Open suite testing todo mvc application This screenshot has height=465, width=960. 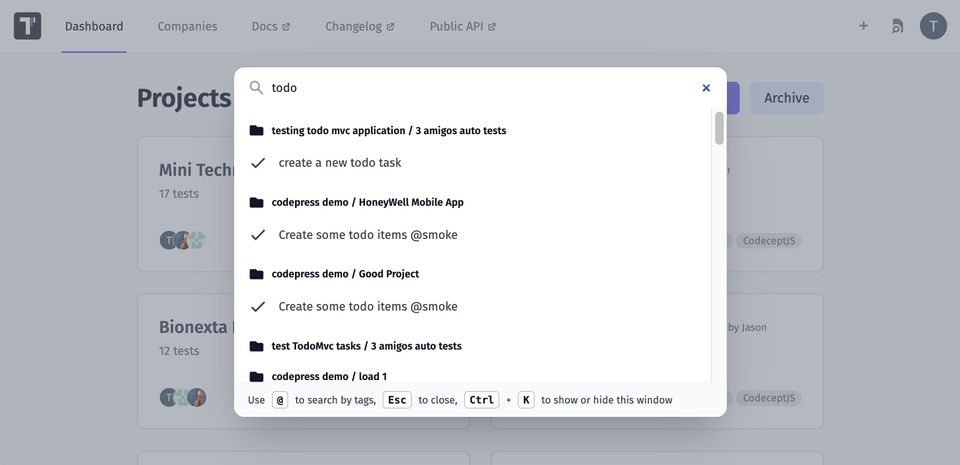389,130
